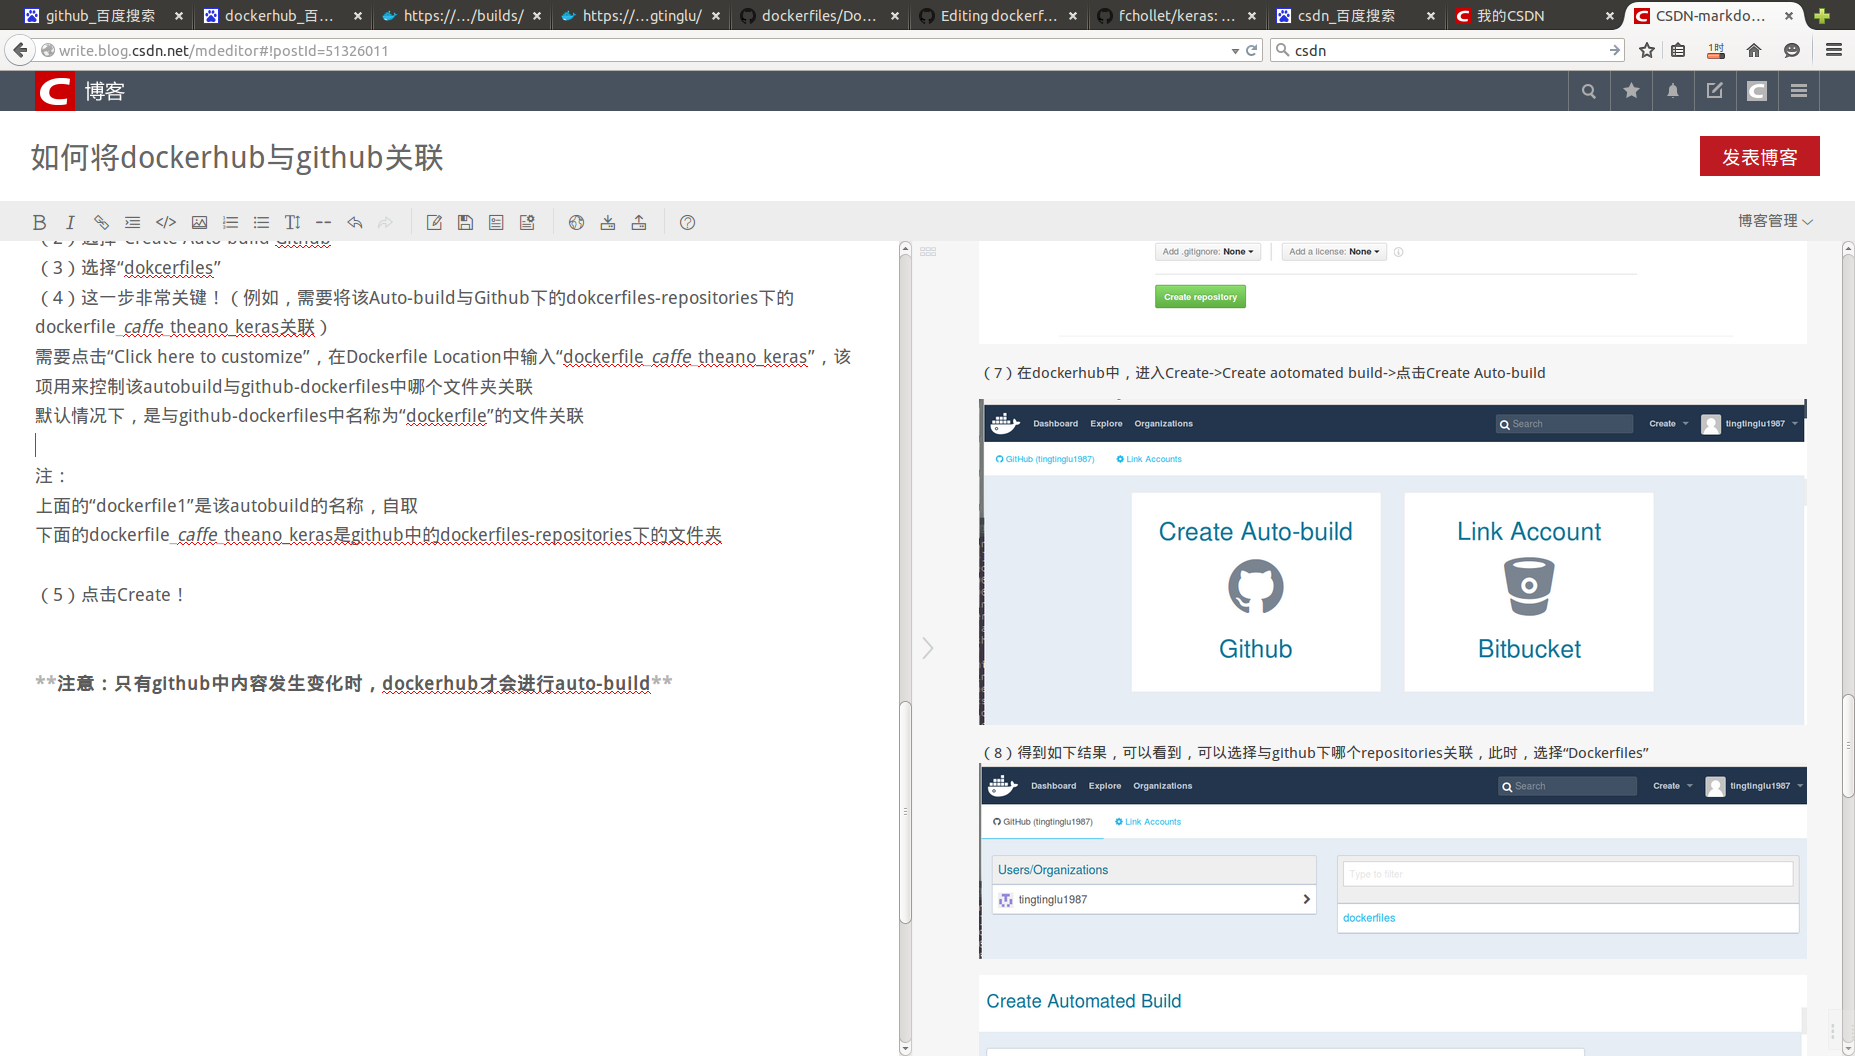1855x1056 pixels.
Task: Redo the last undone edit
Action: pos(385,222)
